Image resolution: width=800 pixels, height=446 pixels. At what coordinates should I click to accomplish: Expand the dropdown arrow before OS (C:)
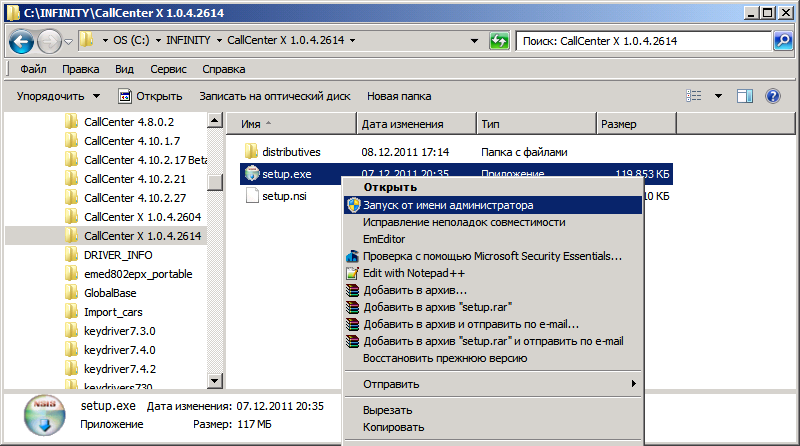click(105, 40)
